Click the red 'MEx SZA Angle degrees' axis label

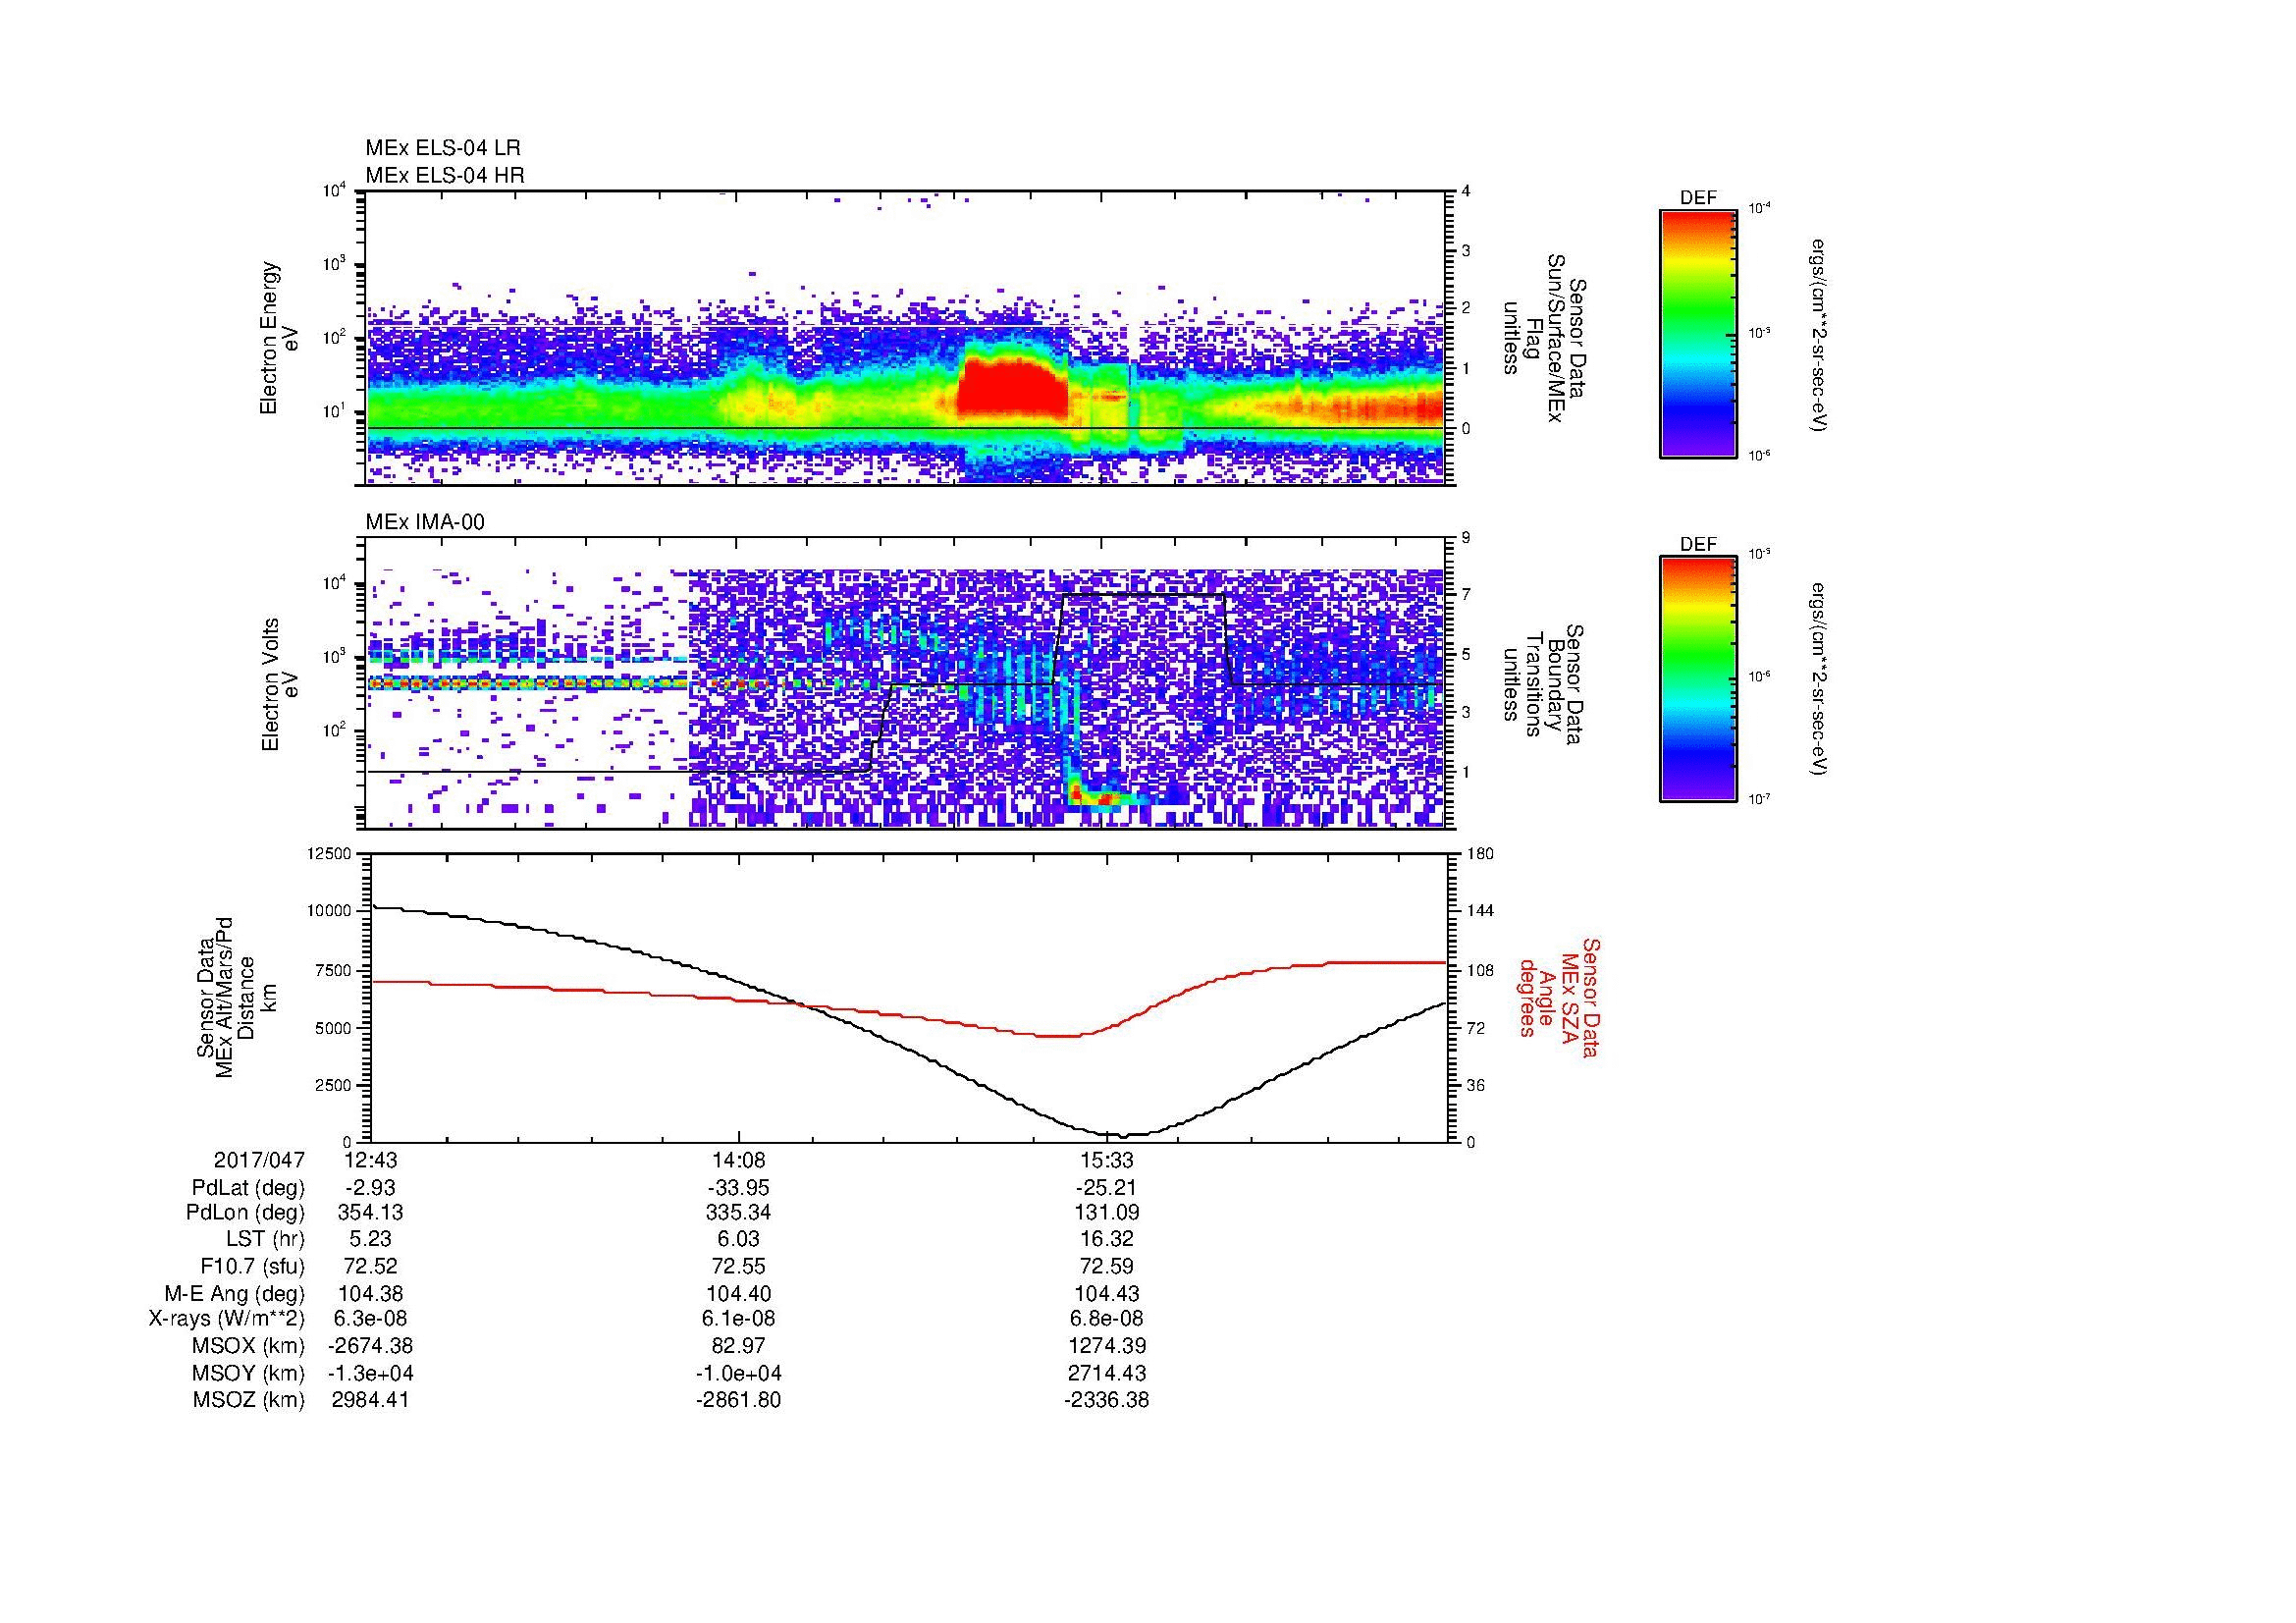pyautogui.click(x=1558, y=997)
